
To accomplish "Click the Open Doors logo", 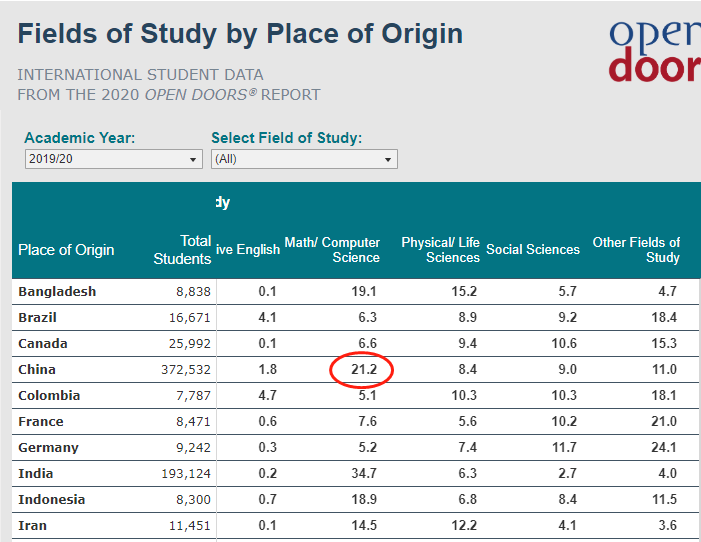I will tap(655, 50).
